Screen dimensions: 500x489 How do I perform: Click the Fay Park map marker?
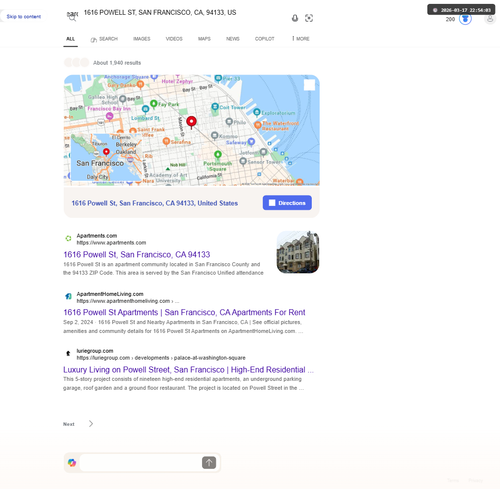[x=154, y=104]
